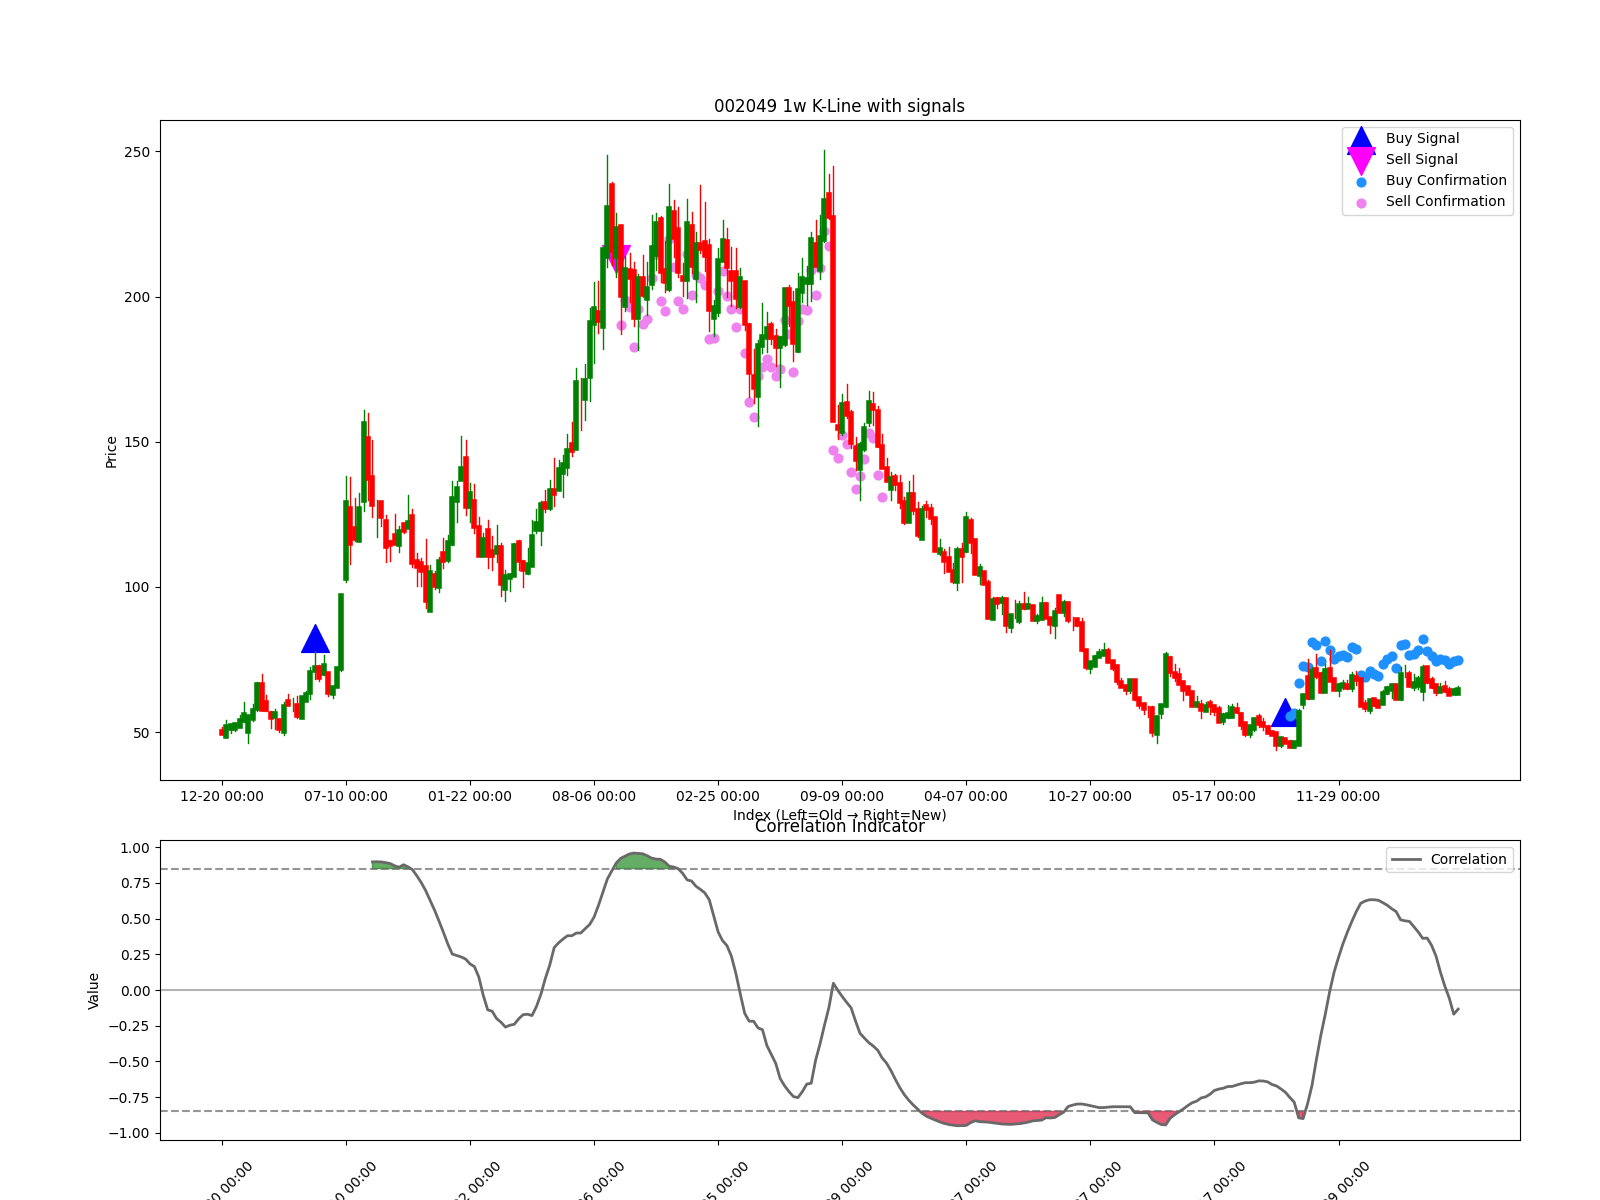Click the price tick label 100
Screen dimensions: 1600x1200
(x=137, y=588)
